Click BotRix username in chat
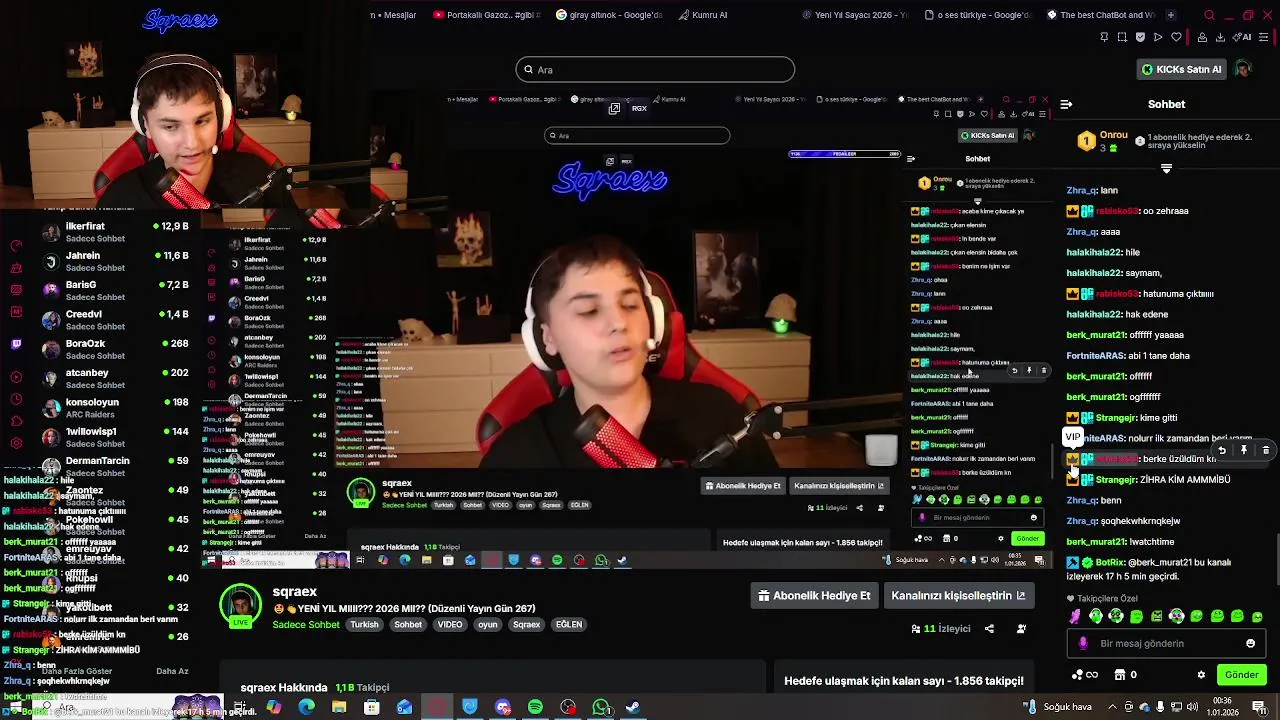 pyautogui.click(x=1110, y=563)
